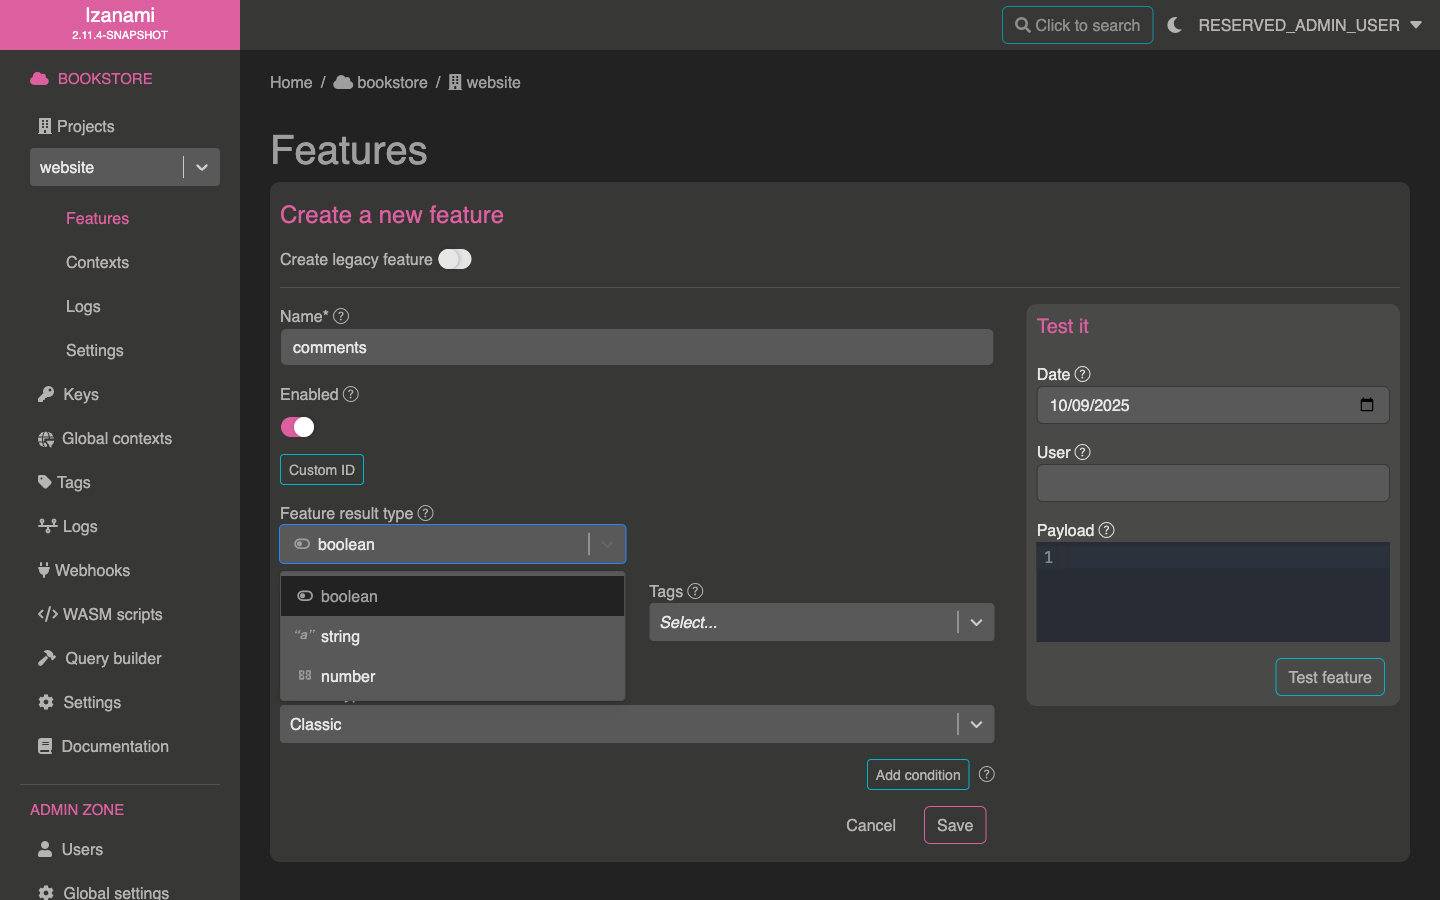Screen dimensions: 1440x900
Task: Click the help icon next to User
Action: pos(1082,452)
